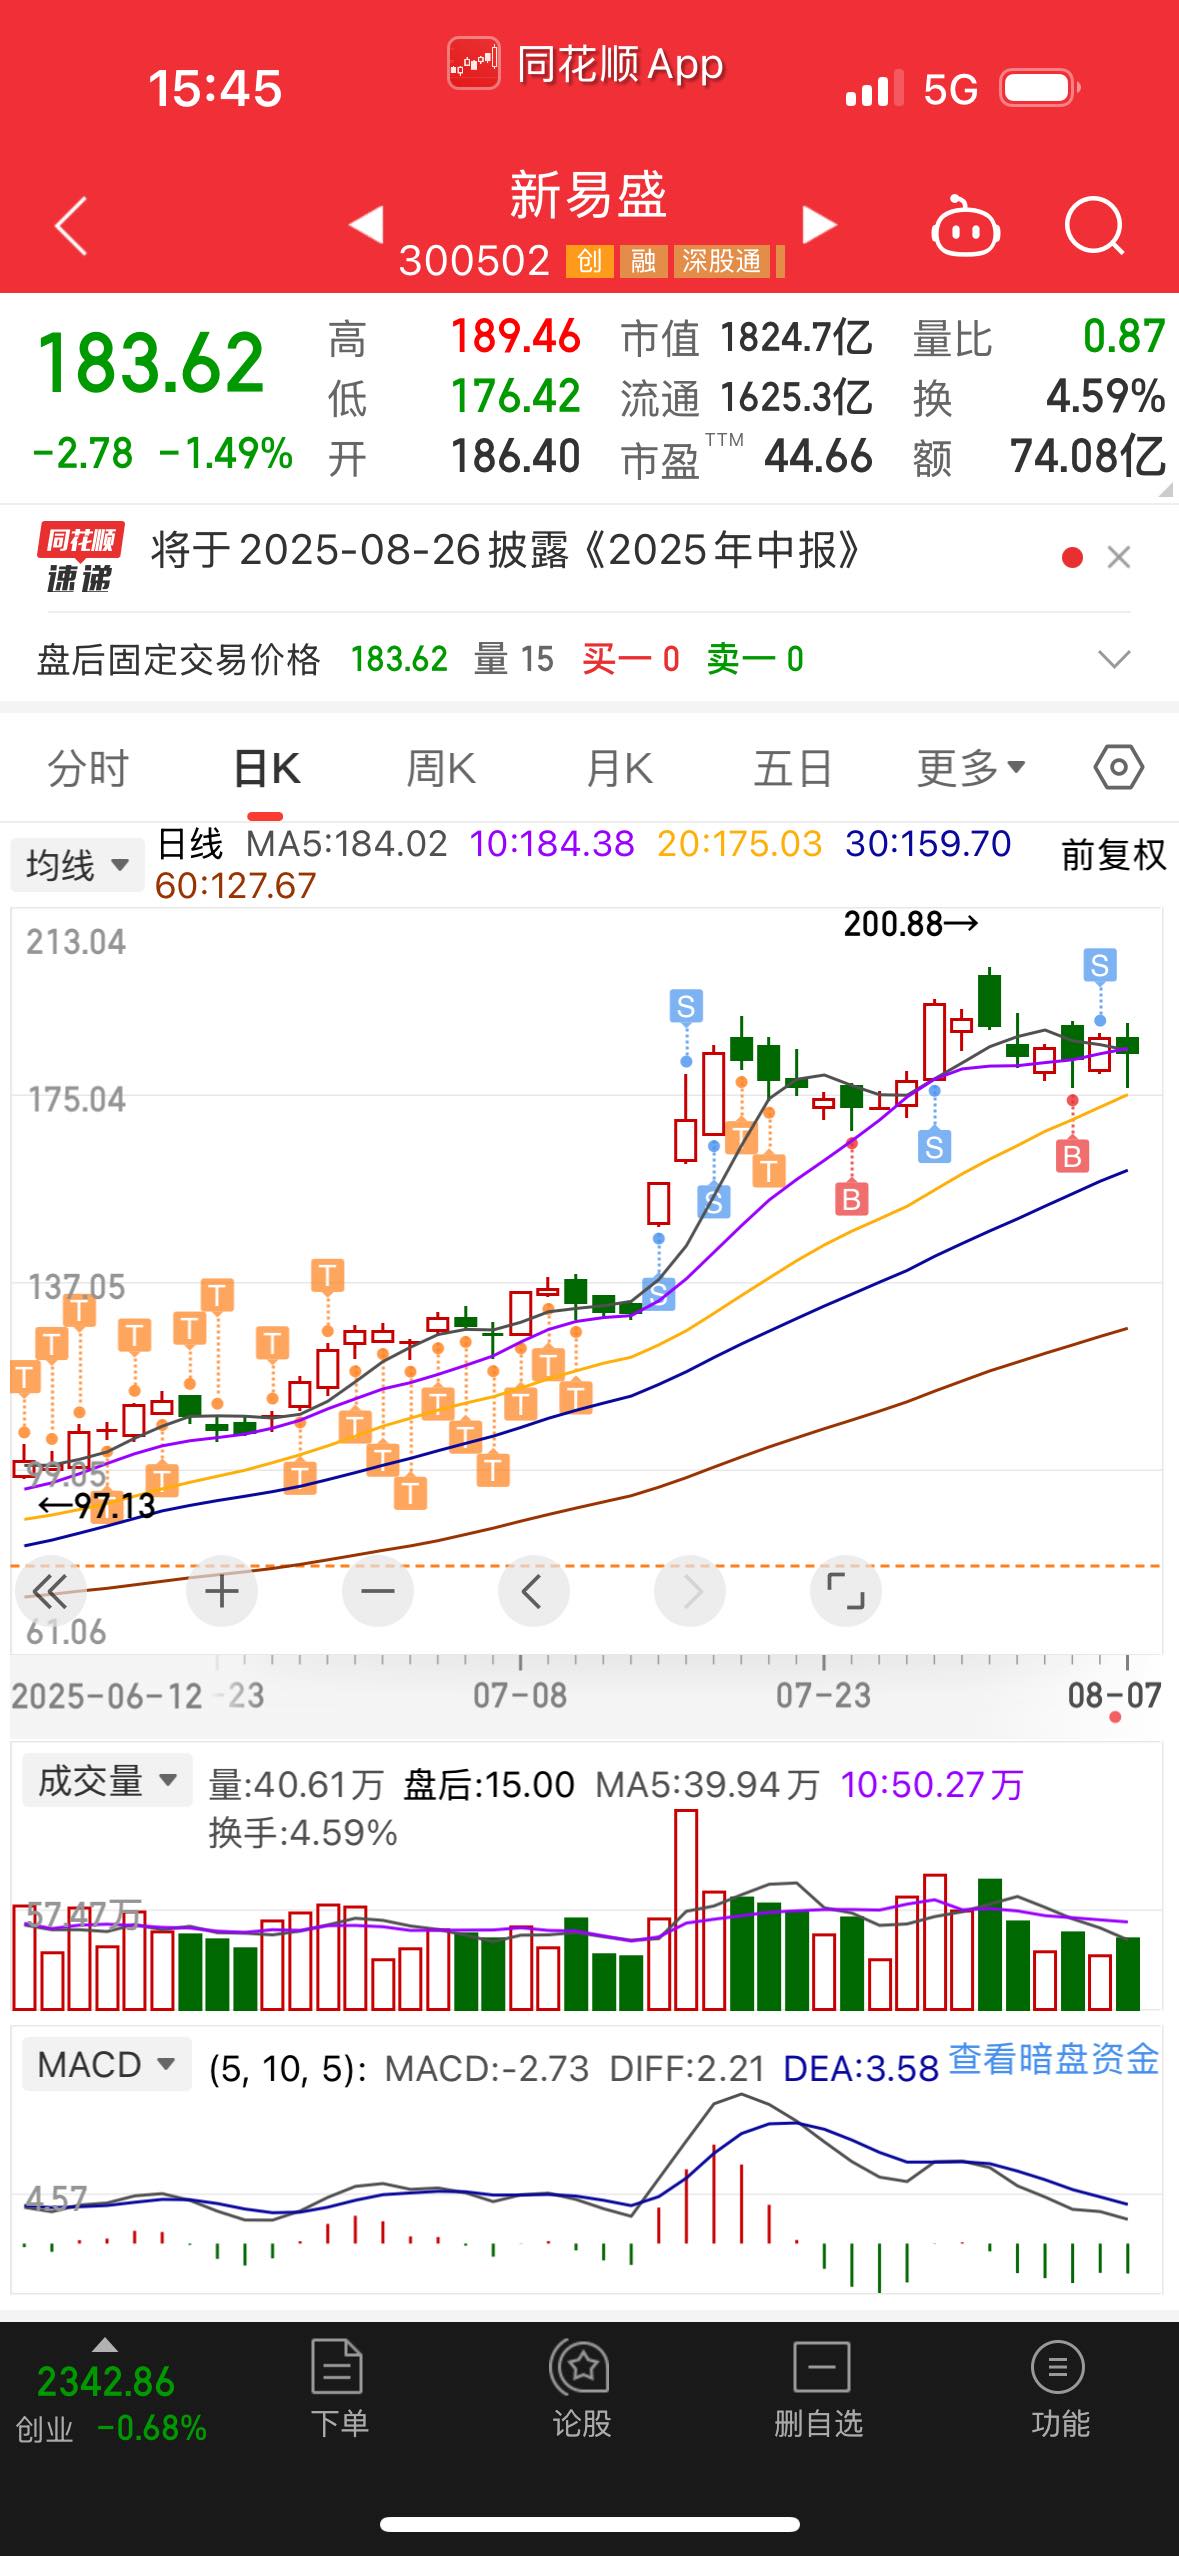Tap the 融 badge tag
This screenshot has height=2556, width=1179.
click(643, 261)
